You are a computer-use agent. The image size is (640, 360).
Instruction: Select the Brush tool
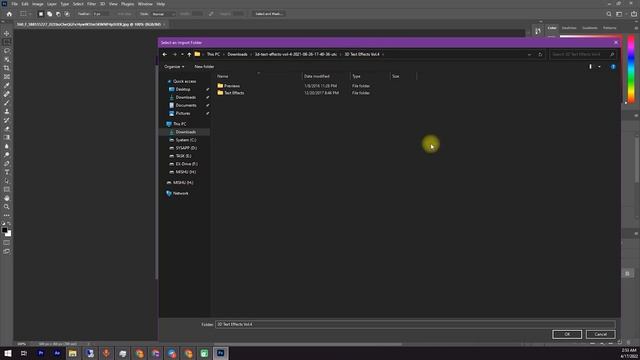click(x=7, y=103)
